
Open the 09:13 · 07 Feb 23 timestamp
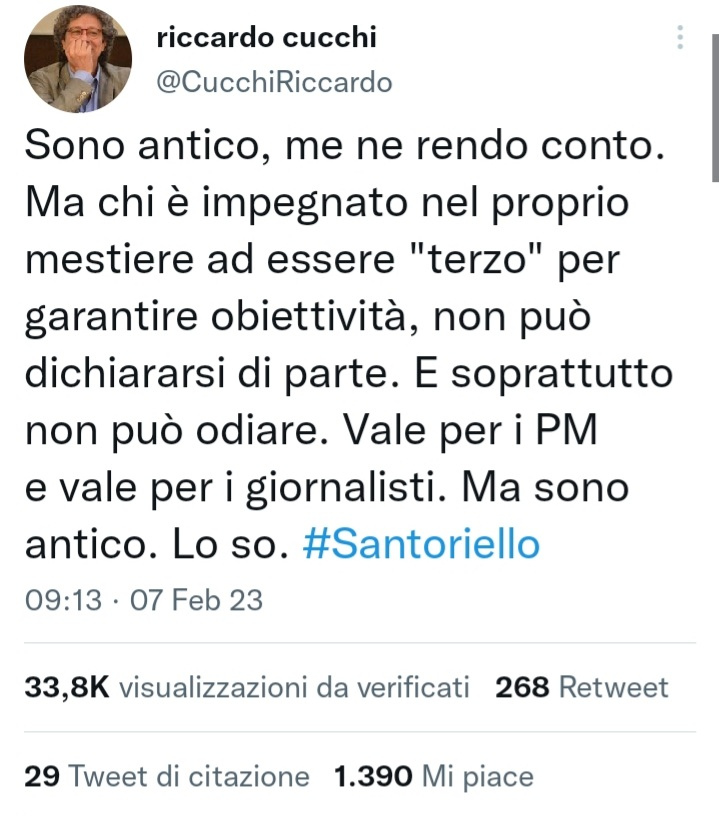(144, 599)
